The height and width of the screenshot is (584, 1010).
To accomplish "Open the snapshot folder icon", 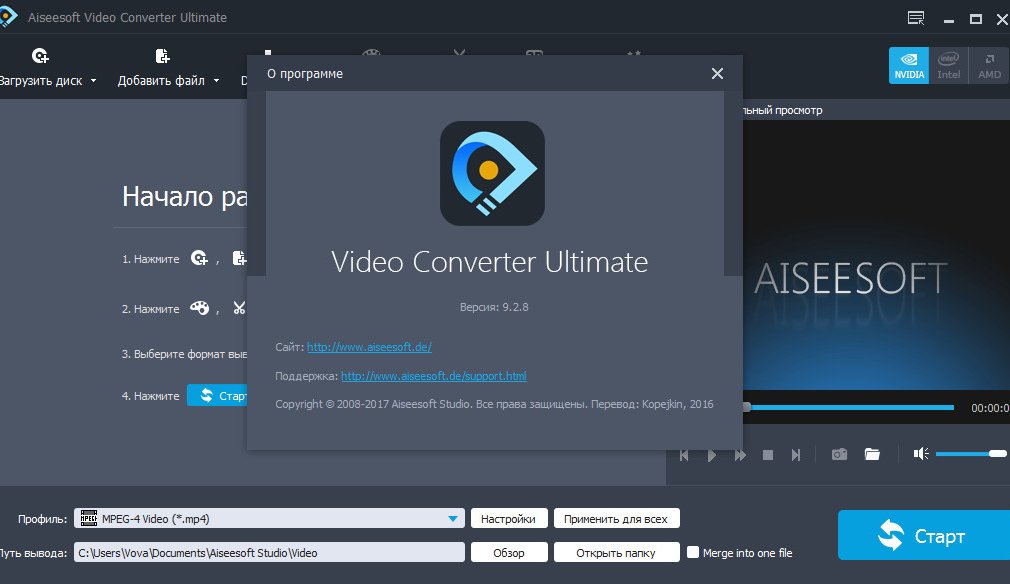I will [x=872, y=455].
